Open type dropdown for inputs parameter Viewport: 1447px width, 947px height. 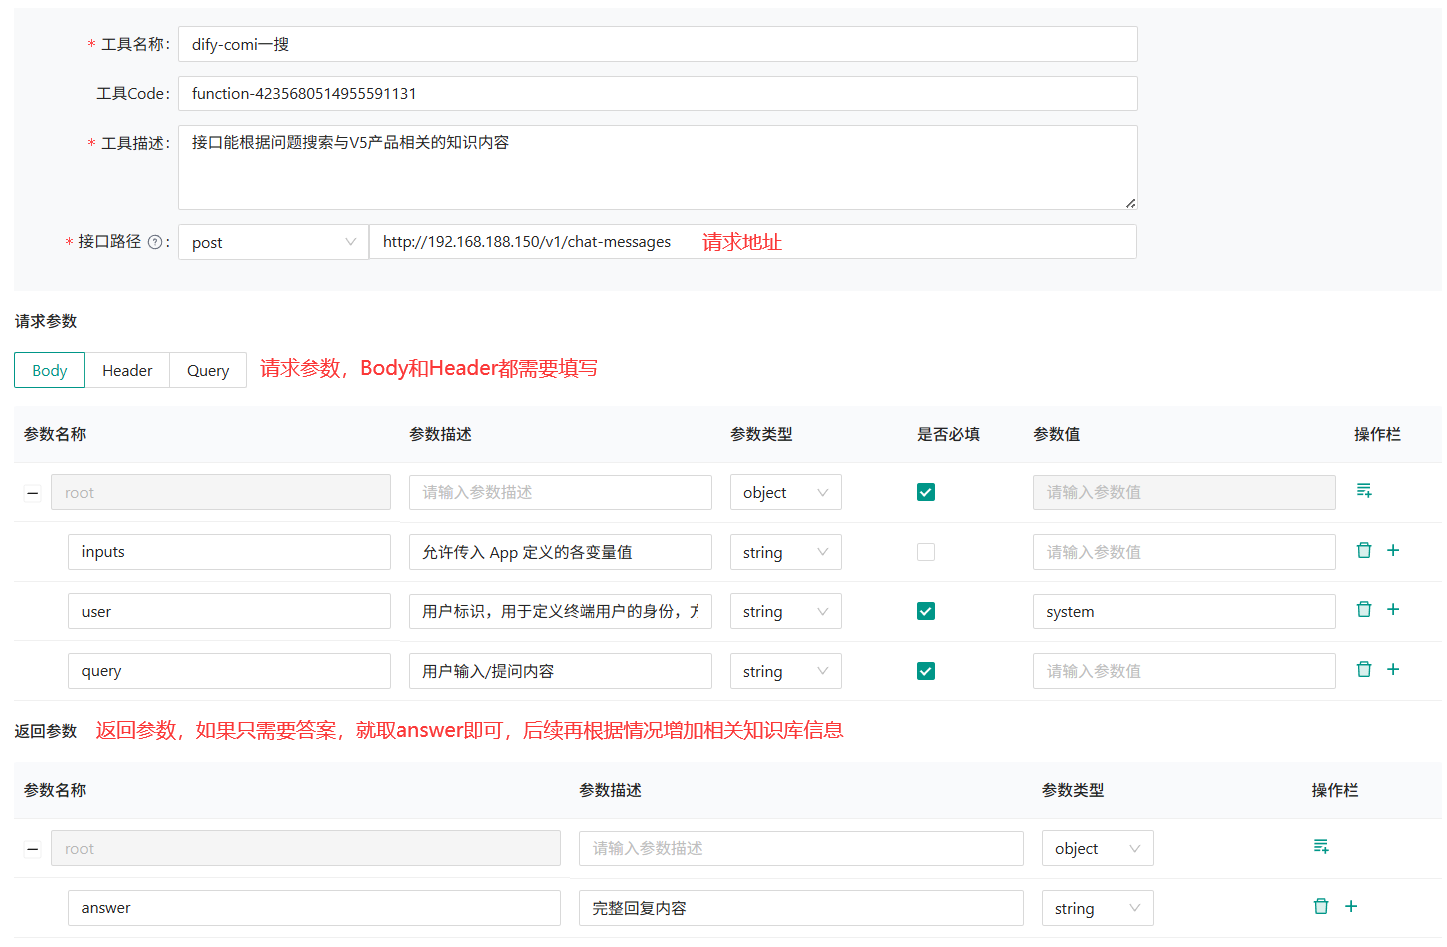coord(785,552)
